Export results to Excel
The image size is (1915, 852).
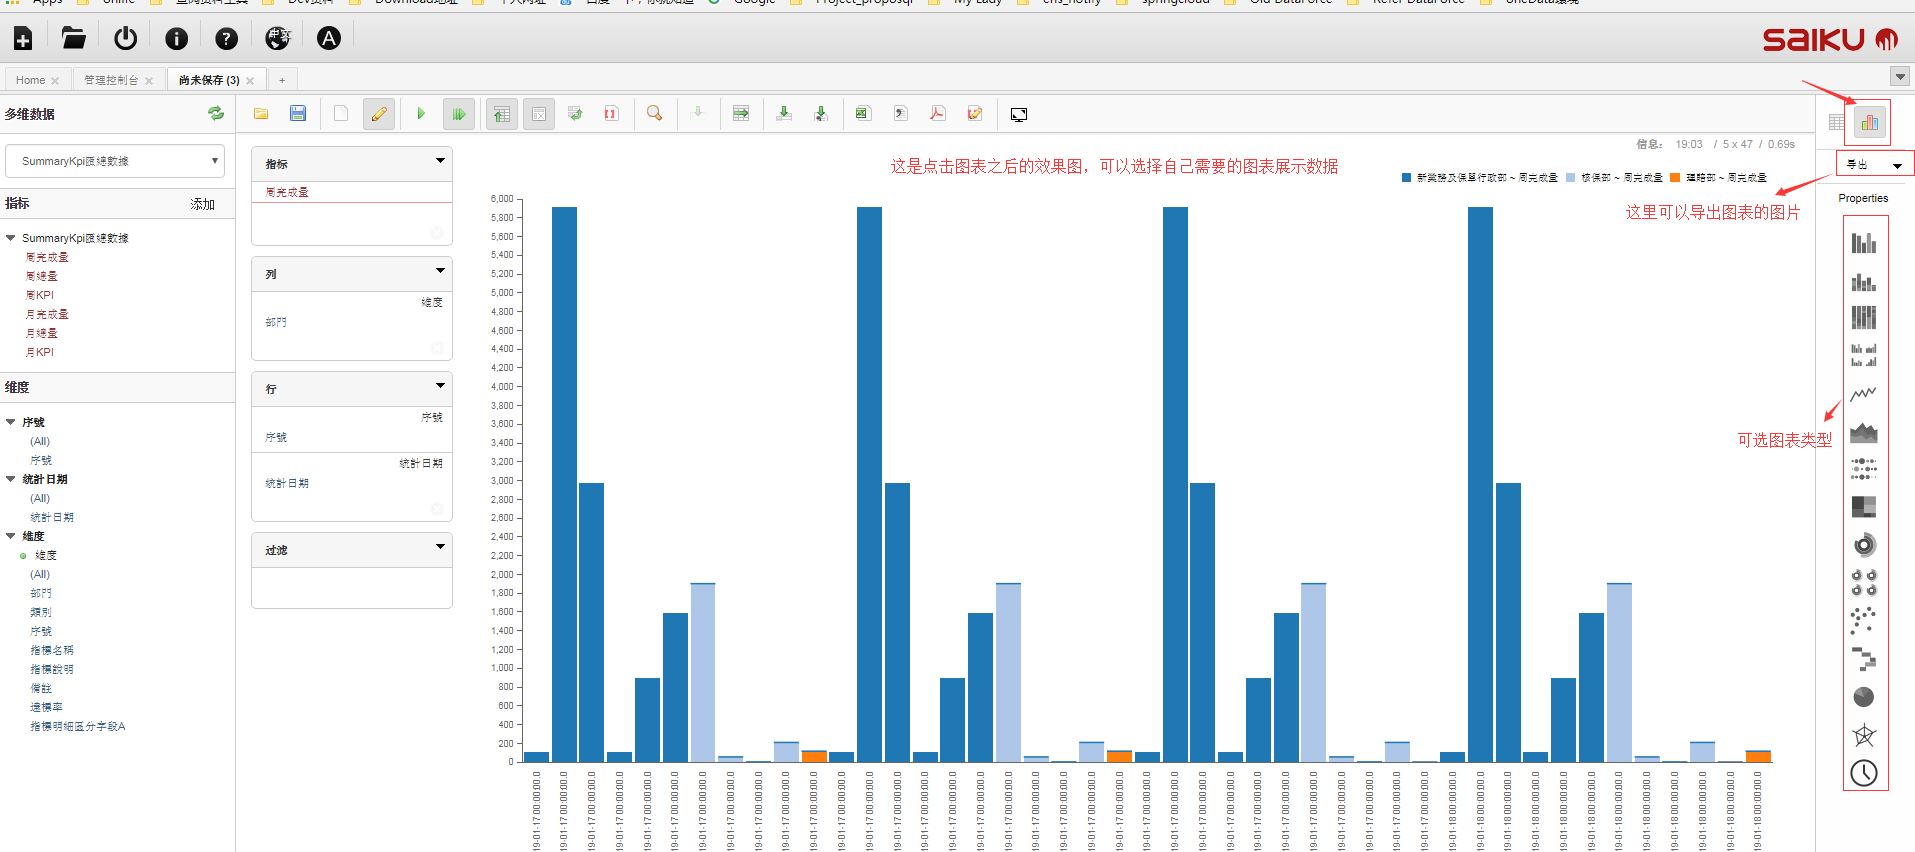pos(862,114)
